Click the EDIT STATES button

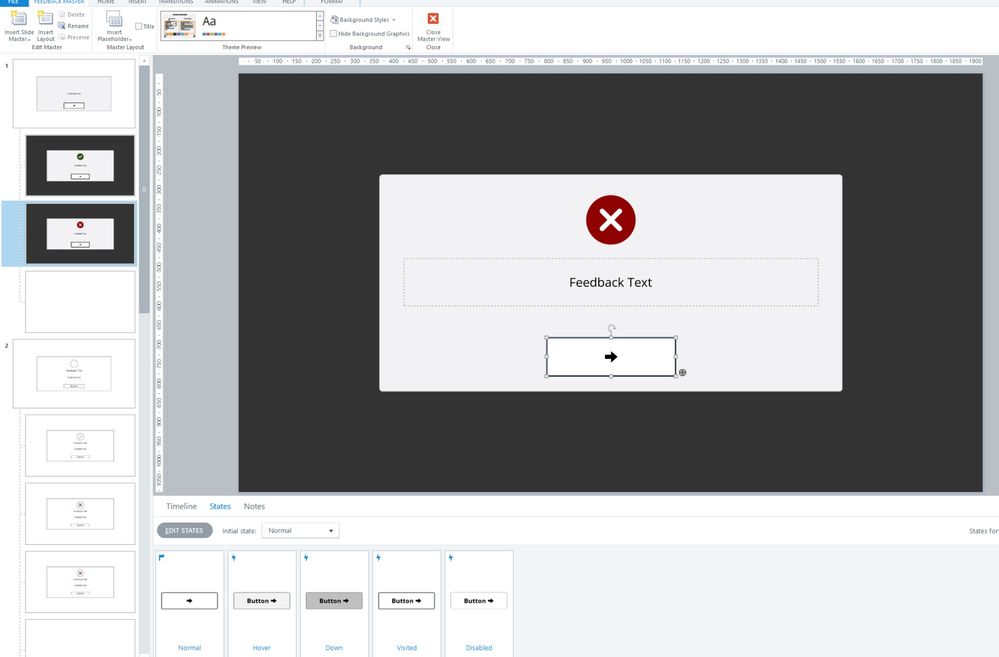coord(185,530)
